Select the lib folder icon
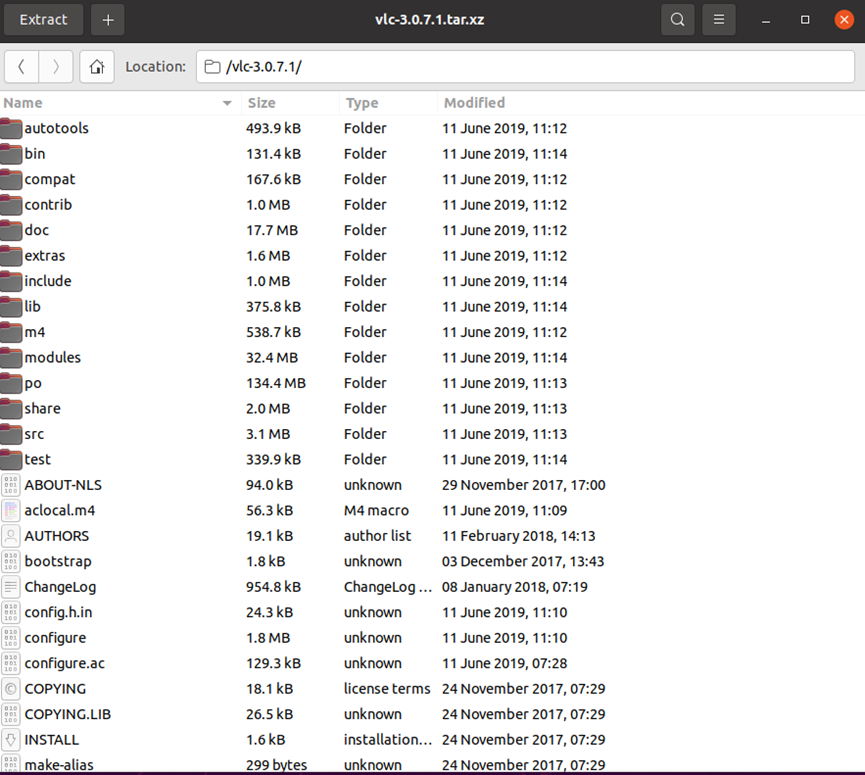 click(11, 307)
